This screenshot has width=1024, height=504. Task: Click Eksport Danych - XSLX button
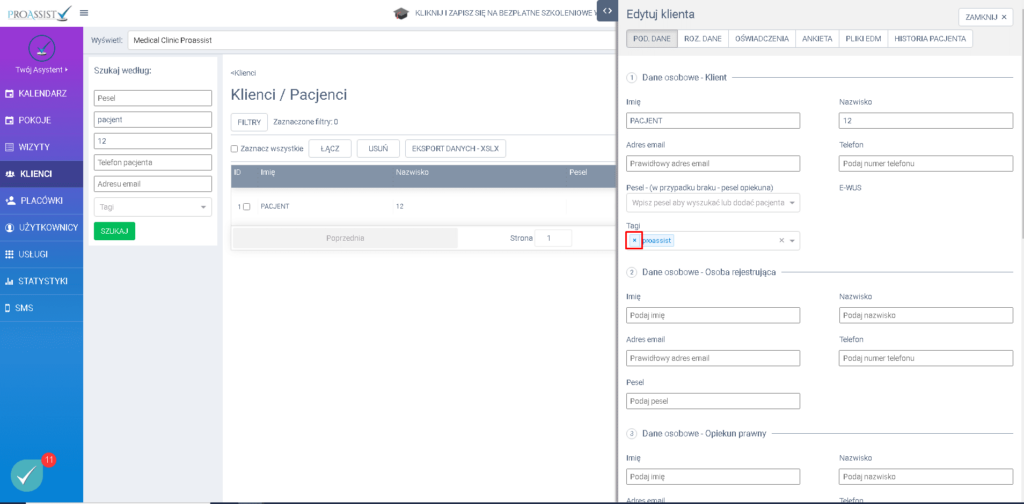click(x=455, y=149)
